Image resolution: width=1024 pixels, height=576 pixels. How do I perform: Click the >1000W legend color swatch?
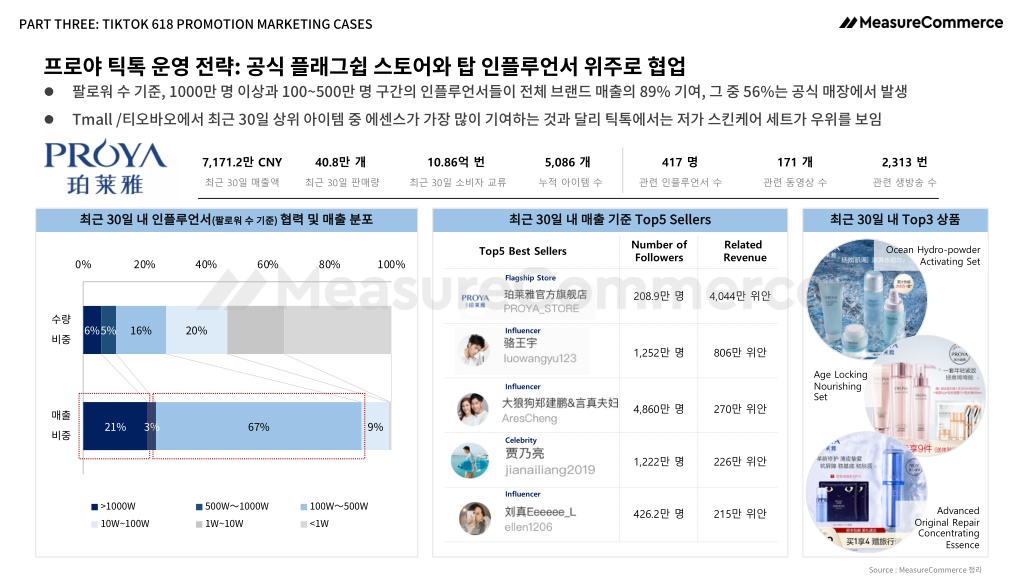coord(95,507)
